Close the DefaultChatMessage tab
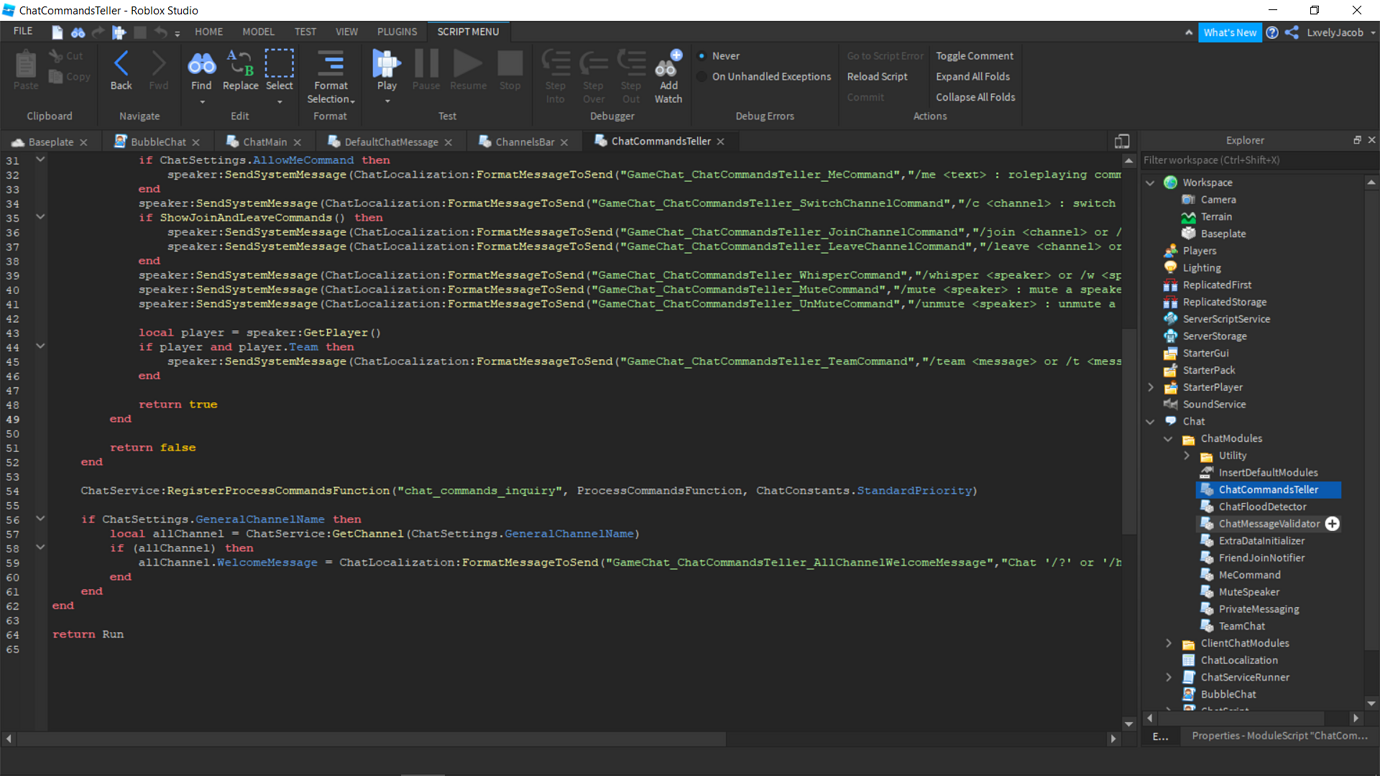Viewport: 1380px width, 776px height. point(448,142)
